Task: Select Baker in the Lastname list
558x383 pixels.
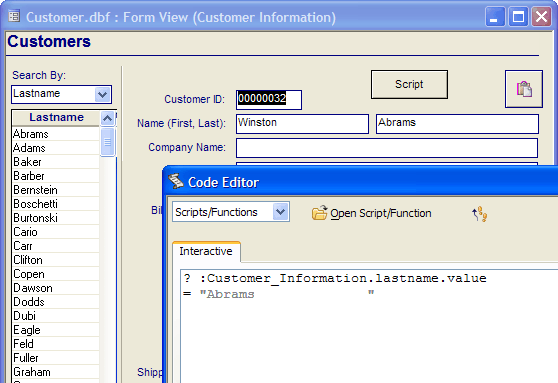Action: (56, 162)
